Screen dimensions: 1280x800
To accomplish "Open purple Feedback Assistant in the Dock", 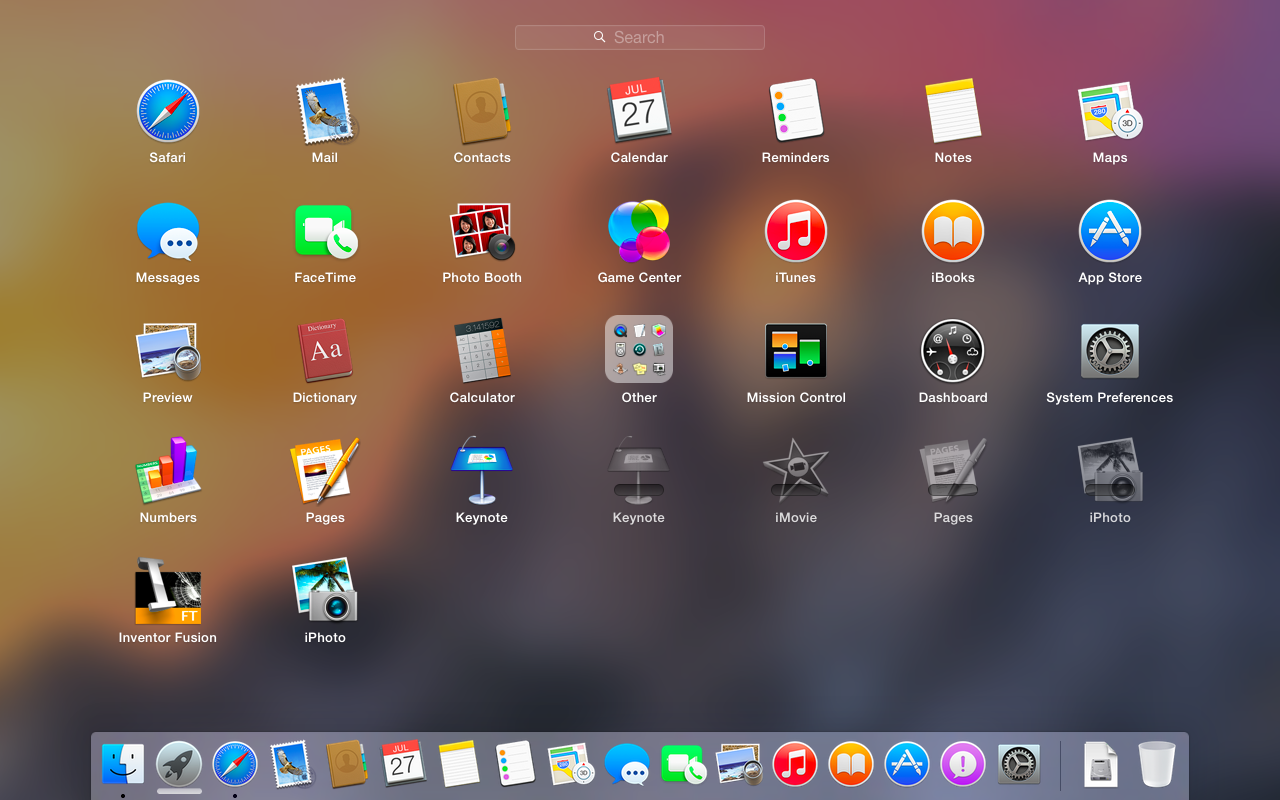I will coord(963,765).
